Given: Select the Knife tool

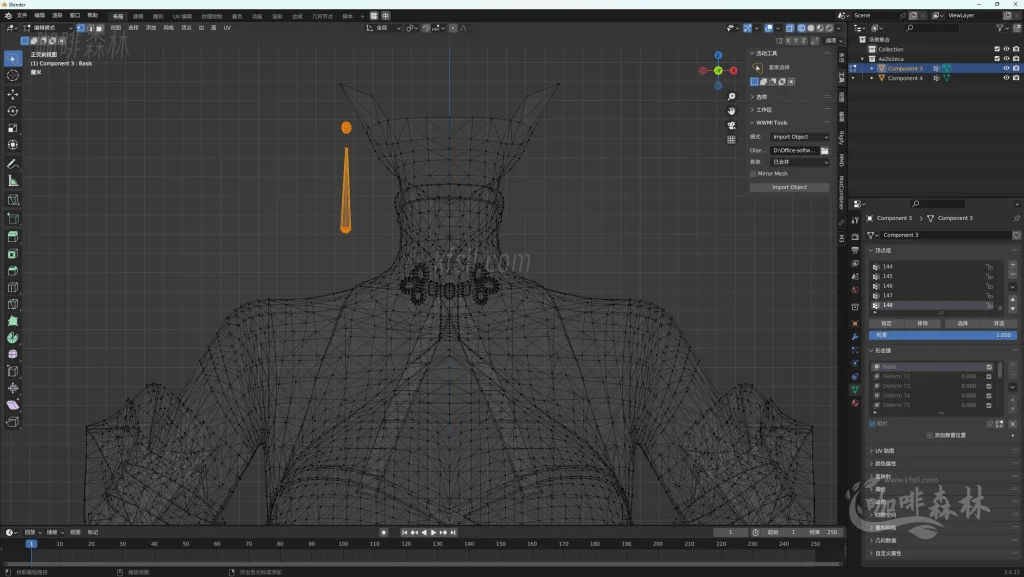Looking at the screenshot, I should (12, 304).
